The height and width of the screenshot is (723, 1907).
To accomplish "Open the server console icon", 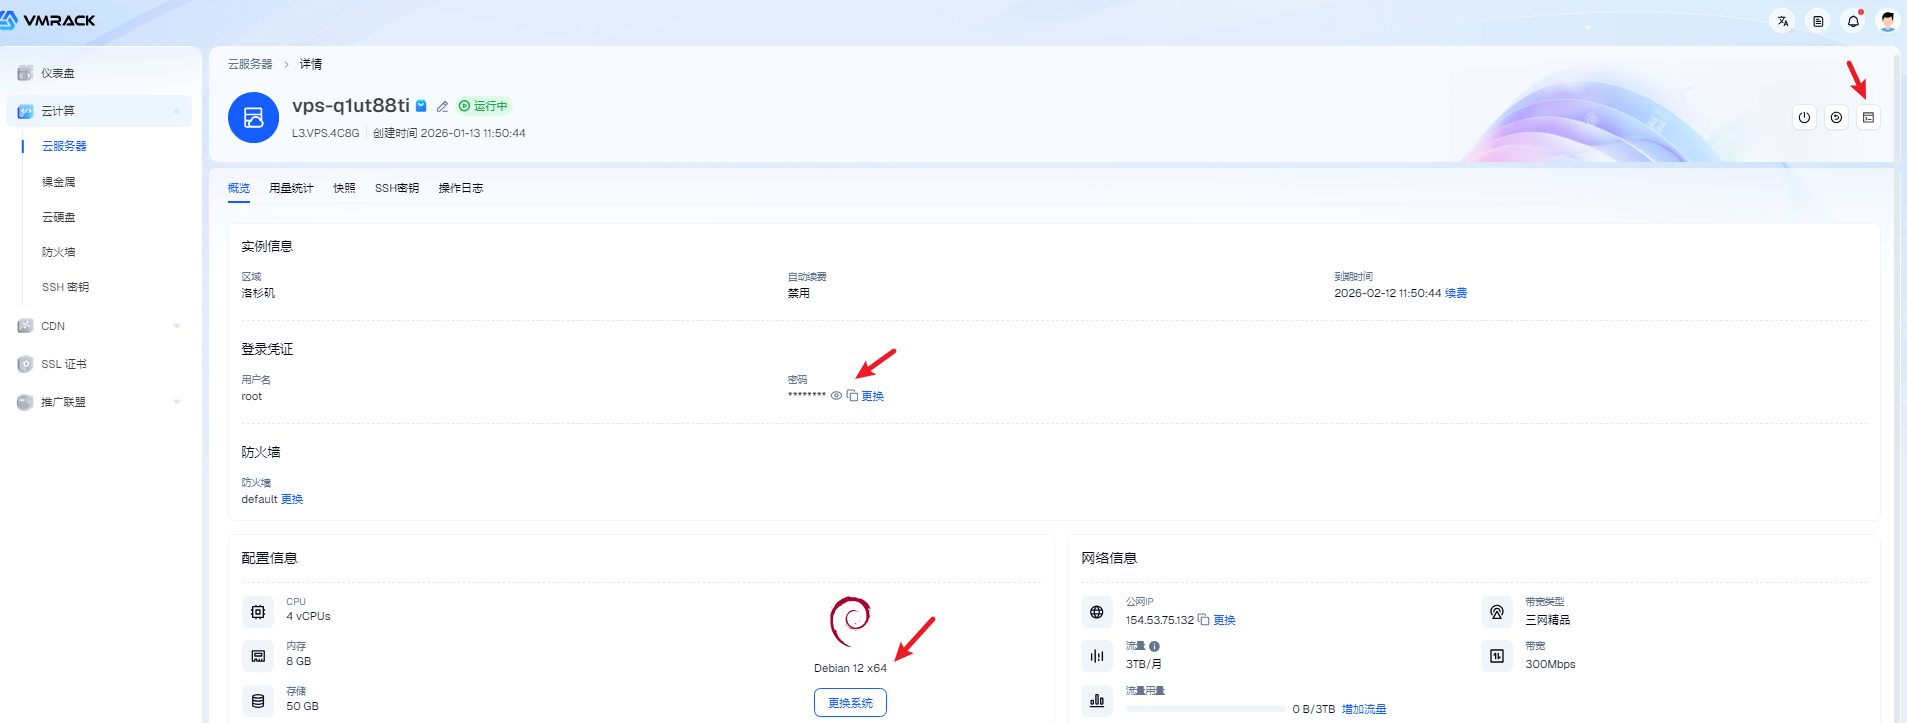I will click(1868, 118).
